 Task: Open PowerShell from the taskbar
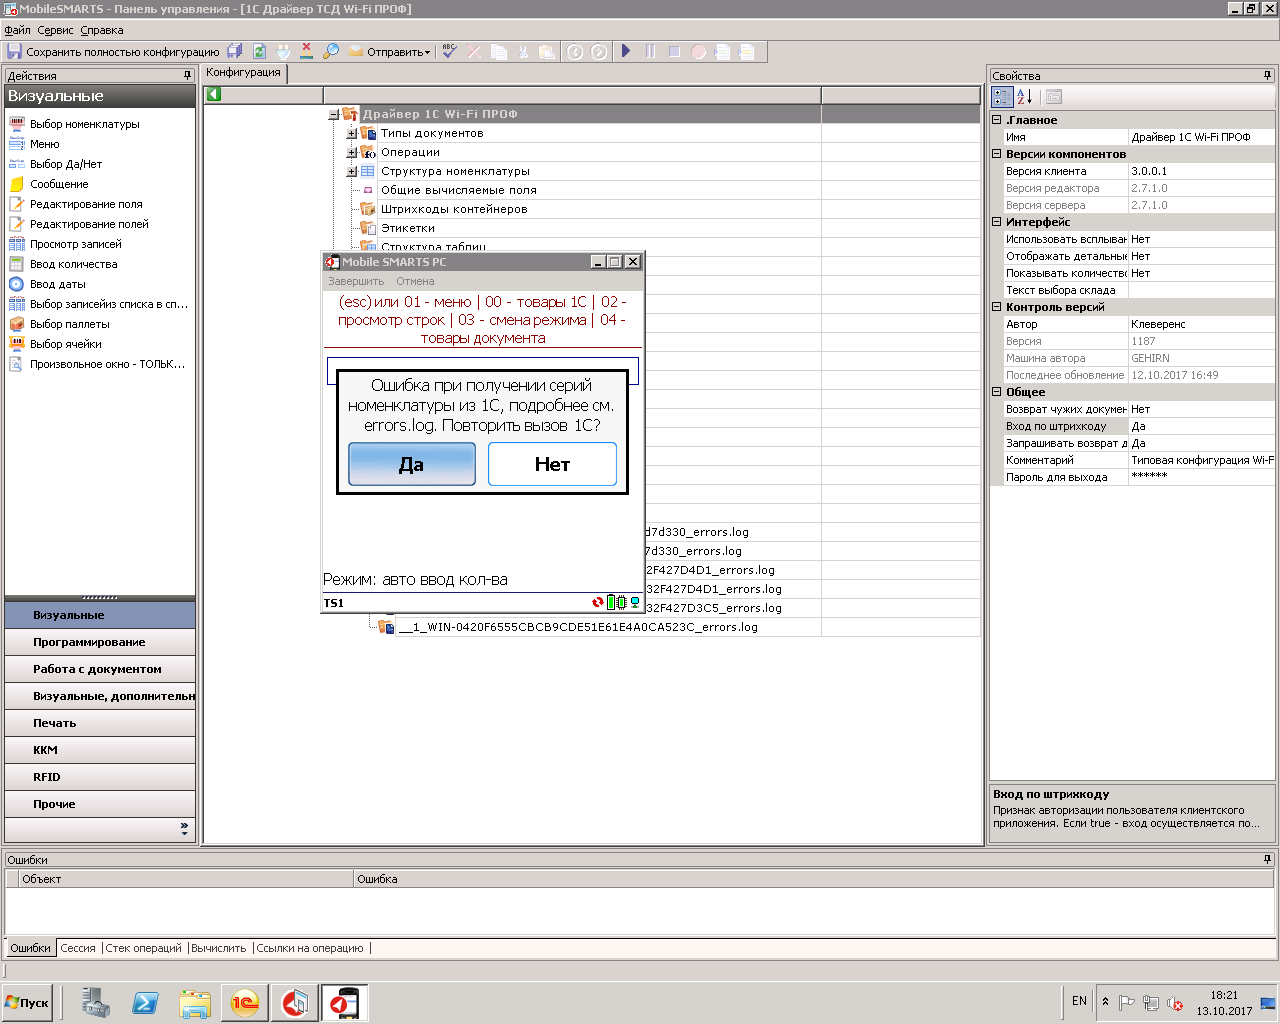tap(145, 1003)
